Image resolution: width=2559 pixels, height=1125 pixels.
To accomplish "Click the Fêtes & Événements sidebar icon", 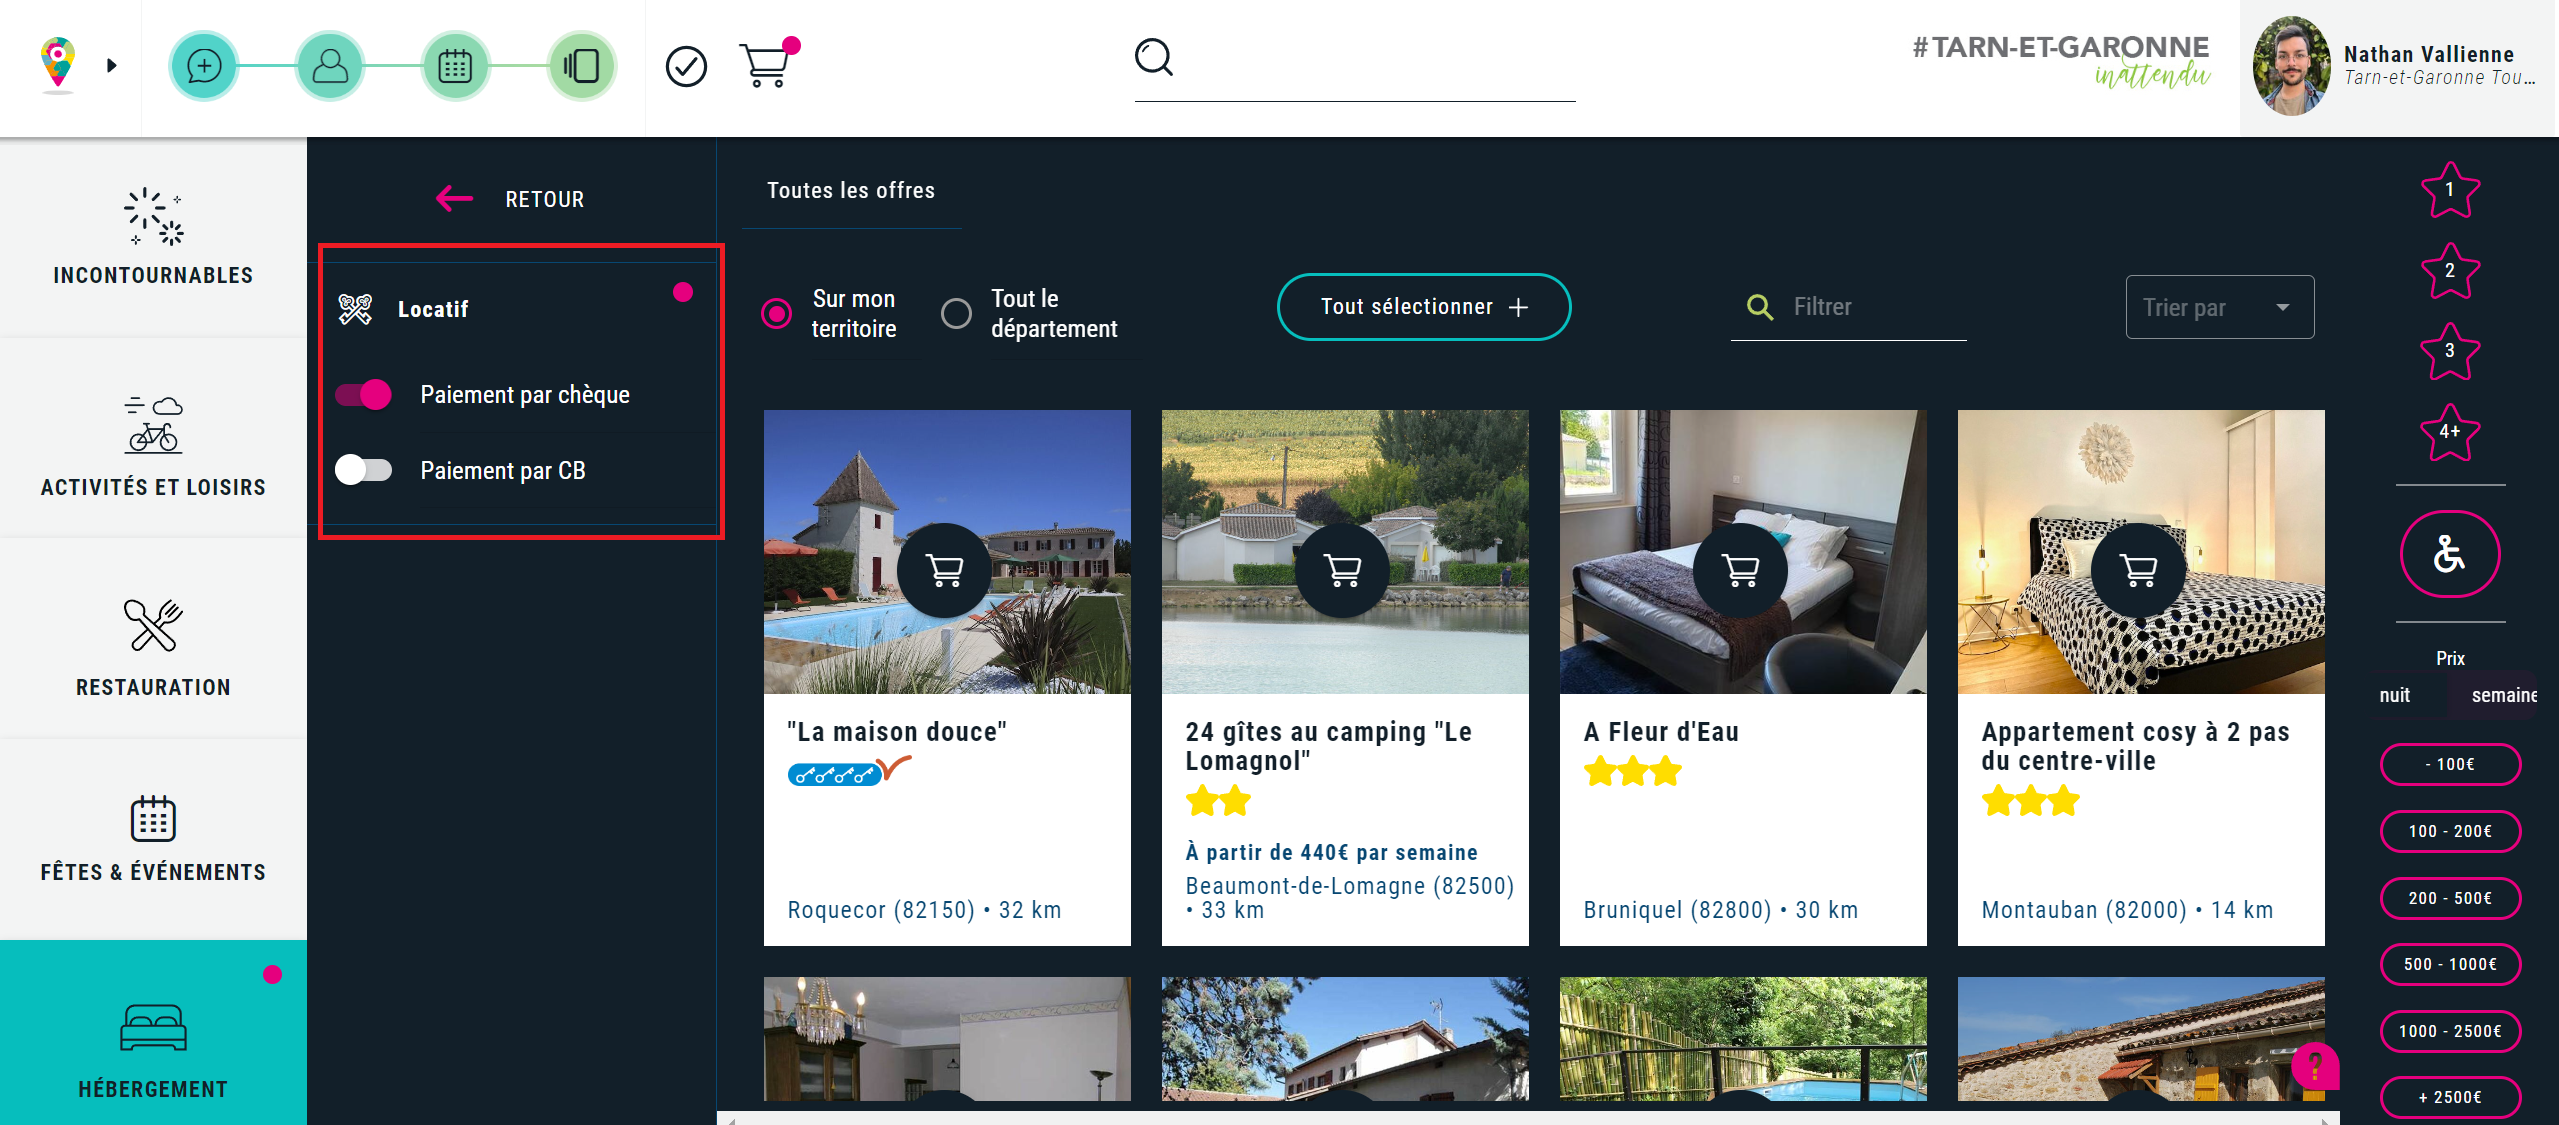I will tap(153, 820).
